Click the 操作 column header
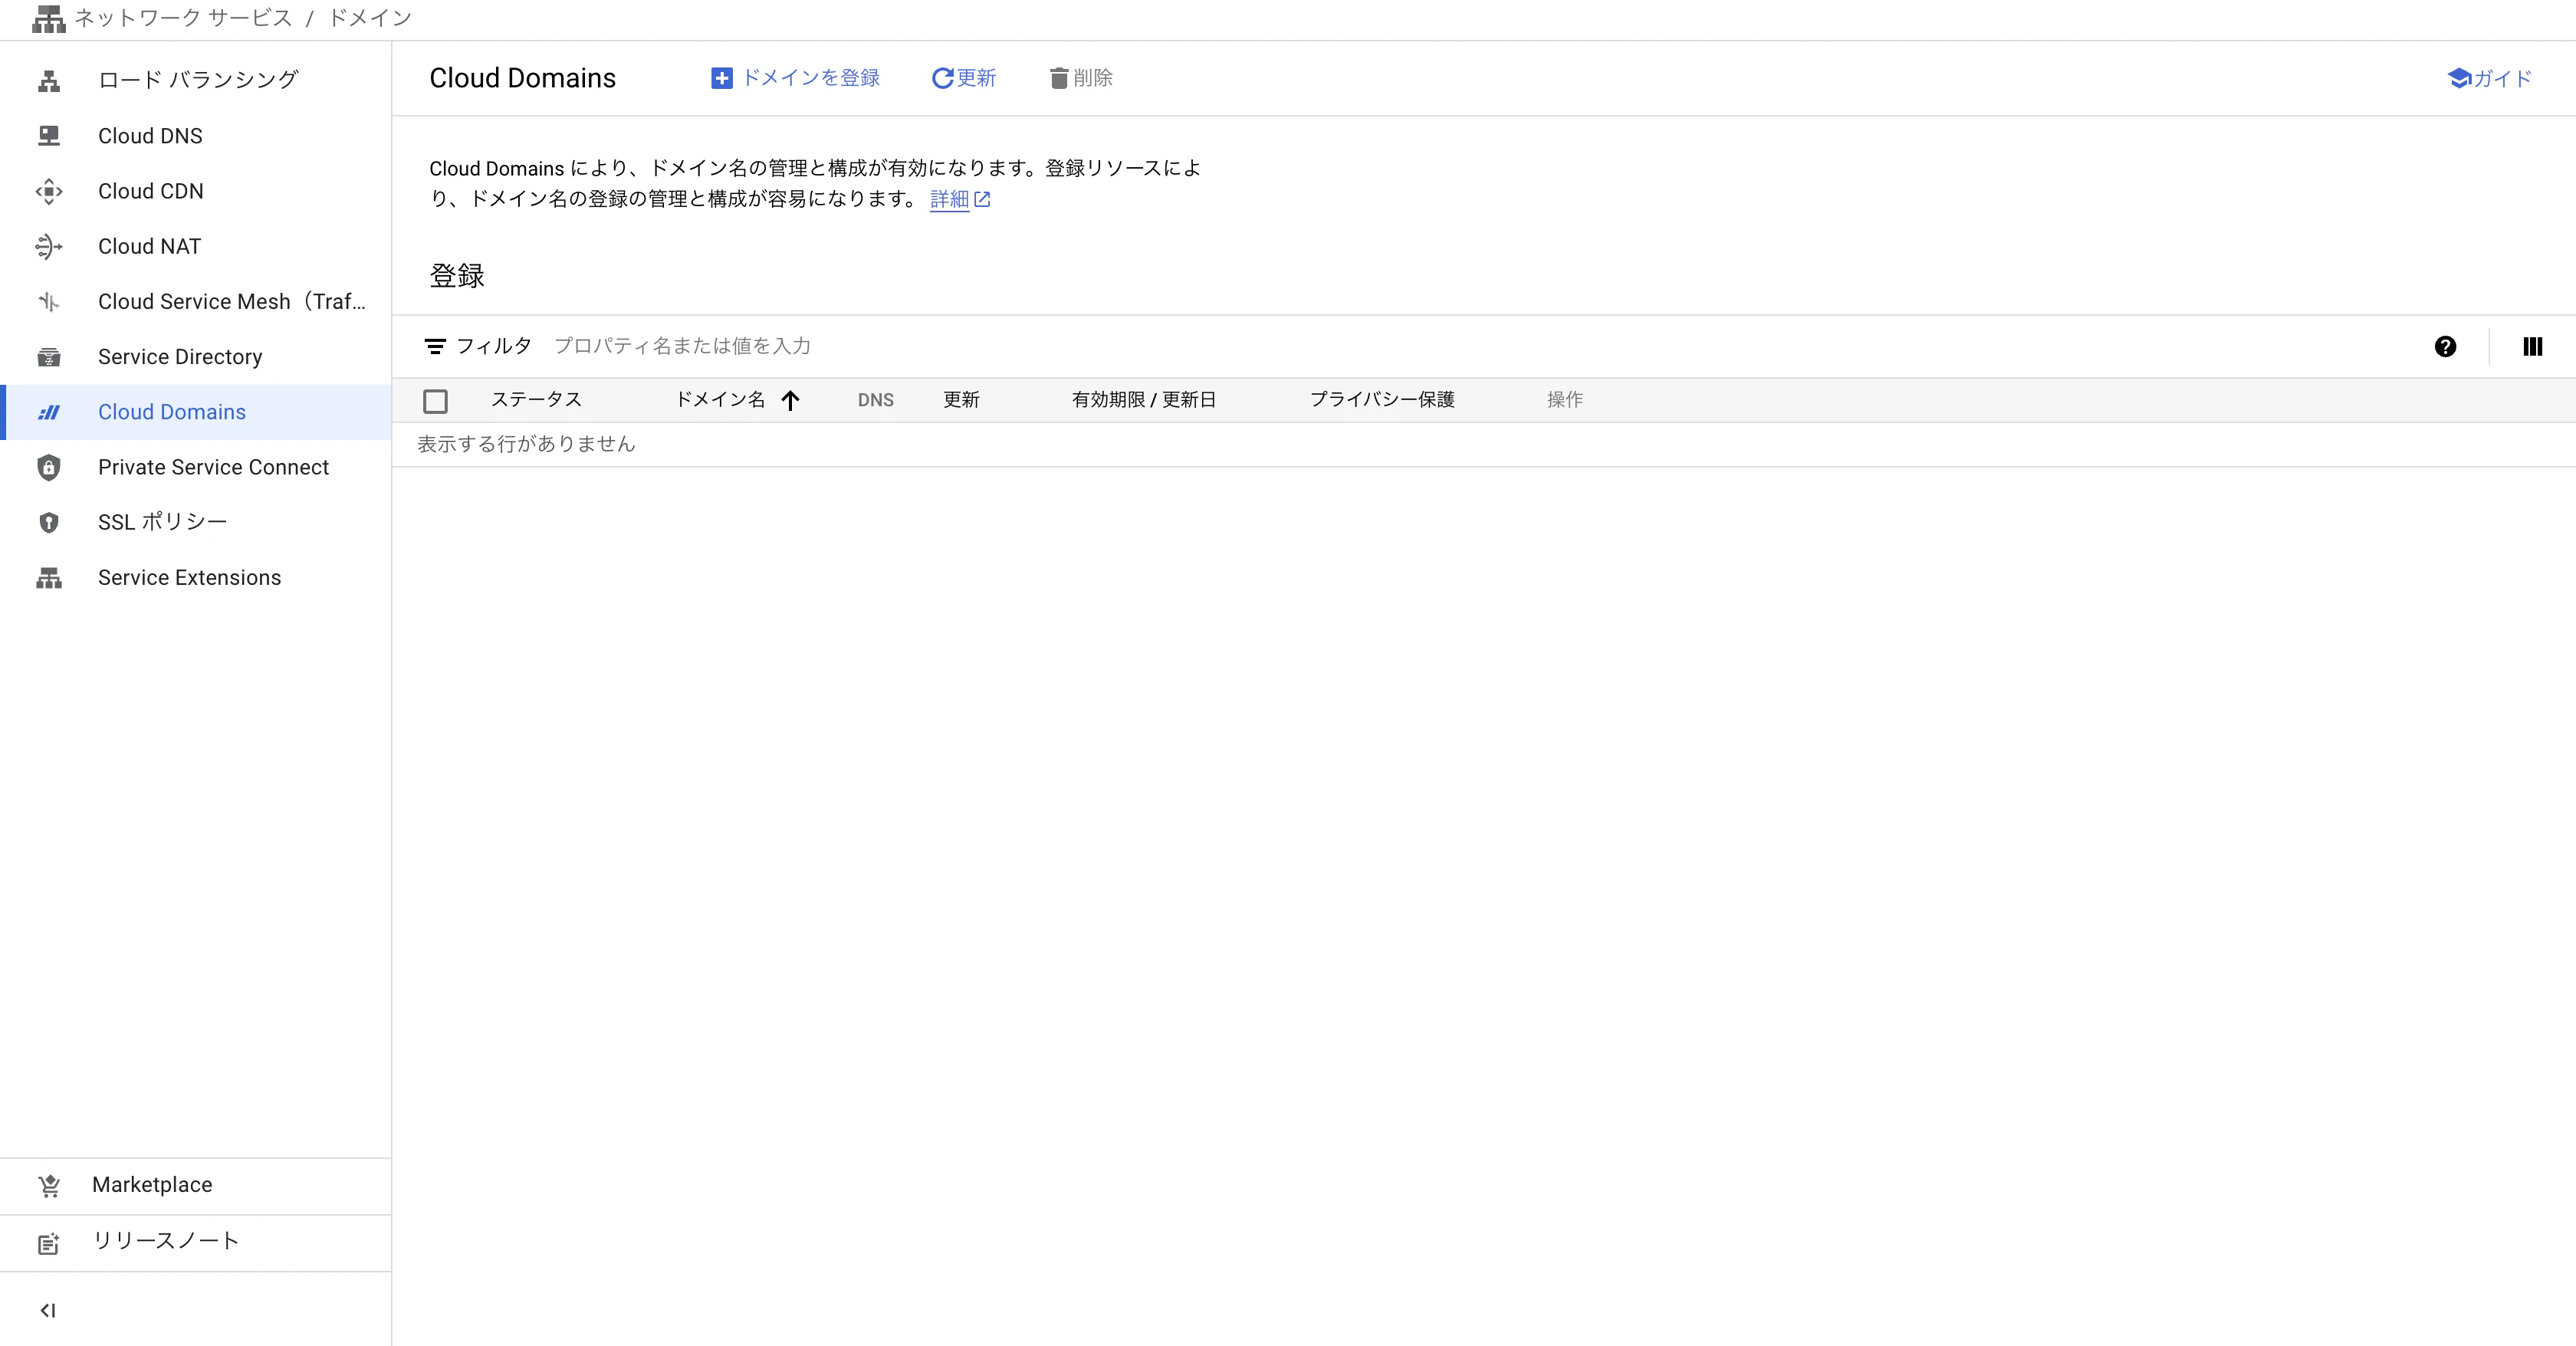2576x1346 pixels. [1565, 400]
